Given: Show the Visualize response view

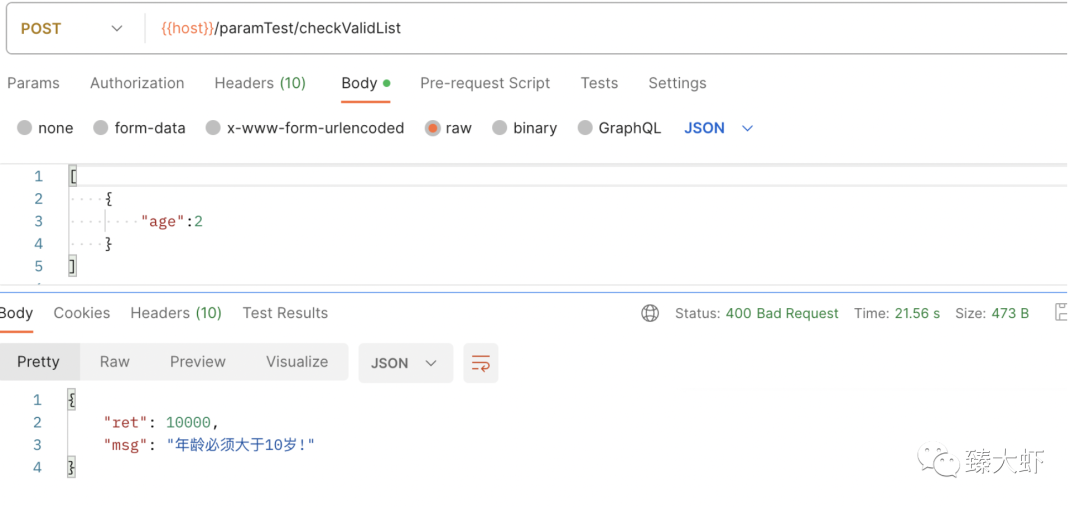Looking at the screenshot, I should (x=297, y=362).
